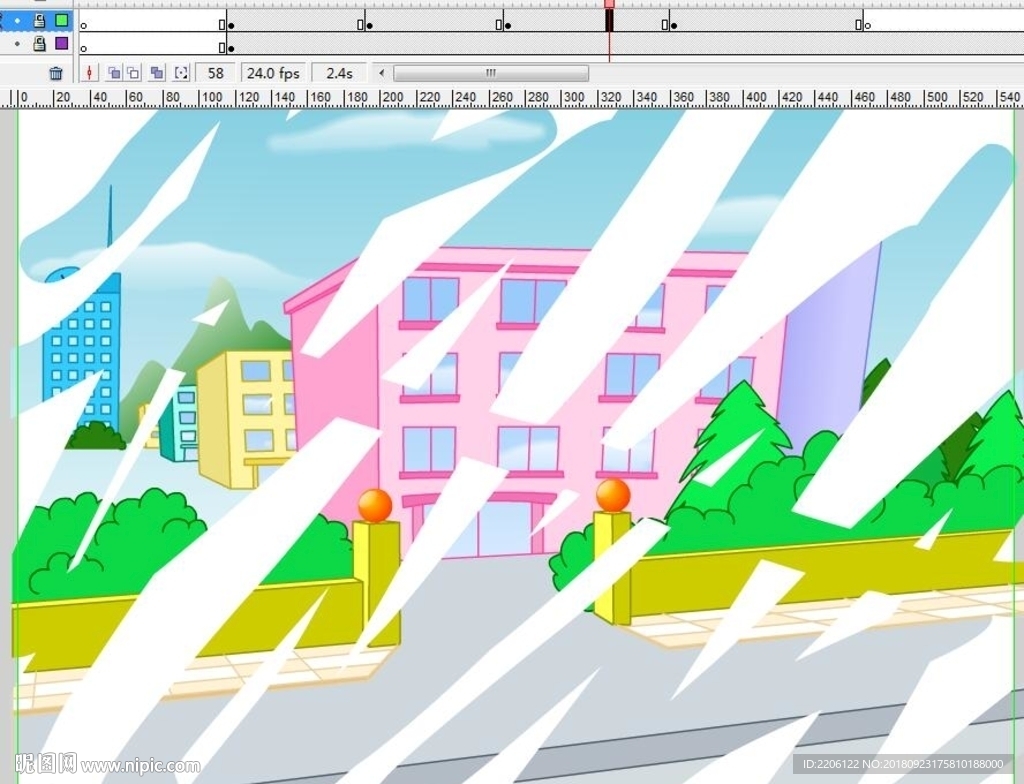Click the horizontal timeline scrollbar thumb
Viewport: 1024px width, 784px height.
click(x=490, y=73)
